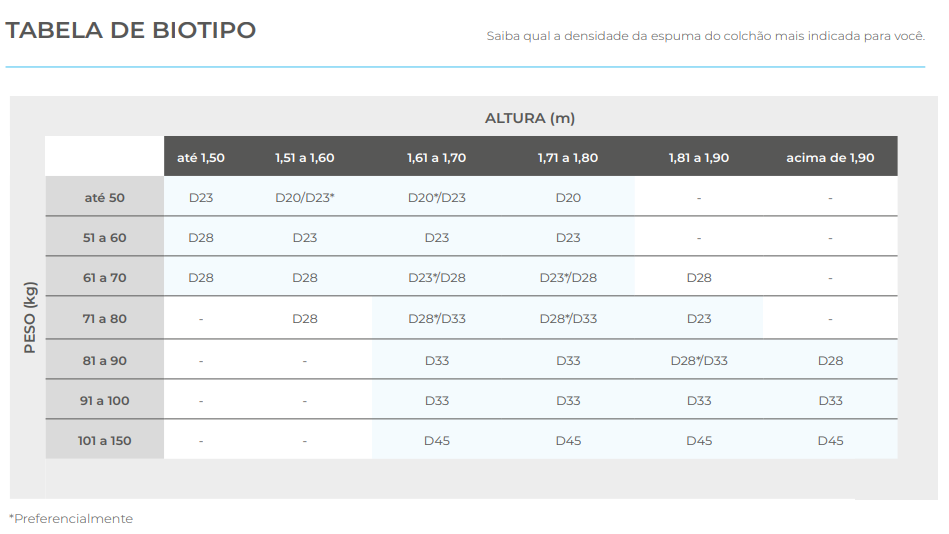This screenshot has width=949, height=534.
Task: Click the 'acima de 1,90' column header
Action: point(830,158)
